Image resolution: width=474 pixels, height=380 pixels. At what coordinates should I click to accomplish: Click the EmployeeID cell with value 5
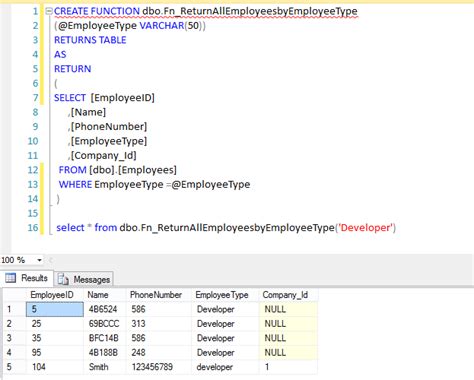[55, 309]
